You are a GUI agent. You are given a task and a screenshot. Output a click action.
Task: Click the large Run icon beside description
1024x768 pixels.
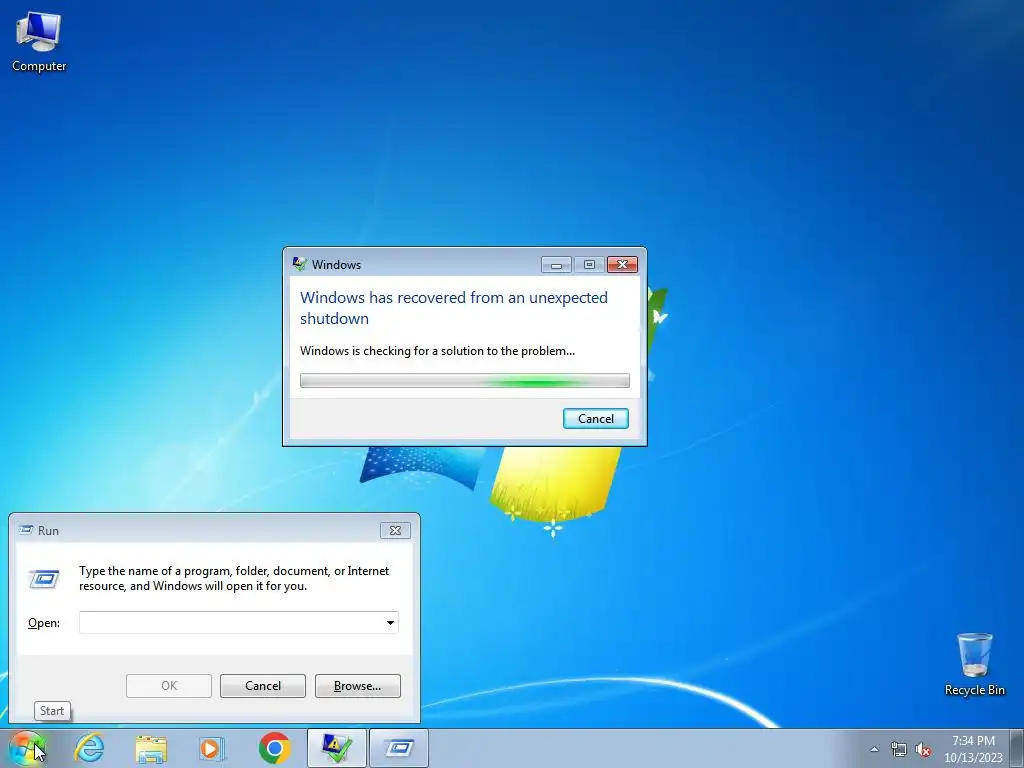[44, 579]
